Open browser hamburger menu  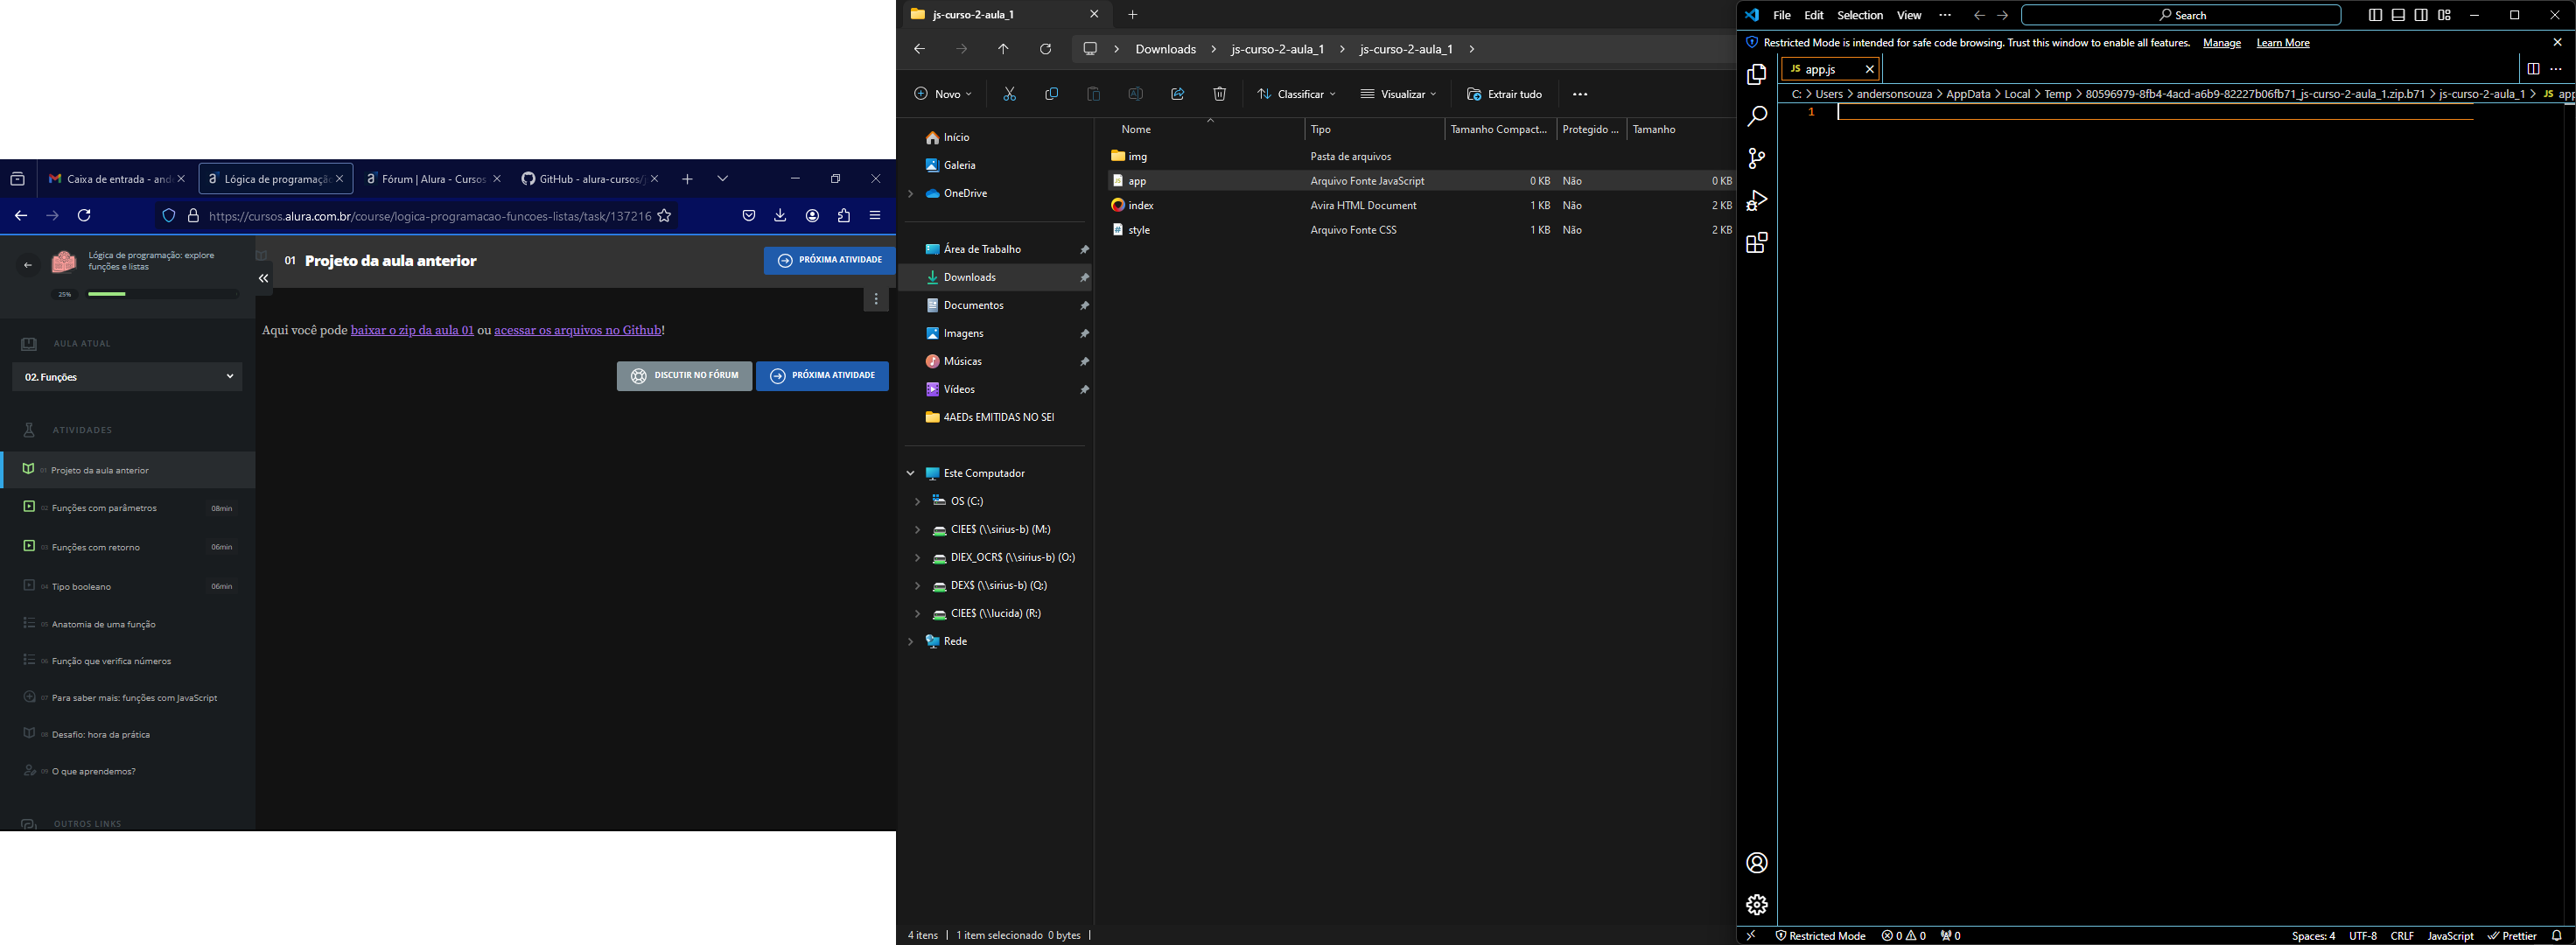[x=875, y=216]
